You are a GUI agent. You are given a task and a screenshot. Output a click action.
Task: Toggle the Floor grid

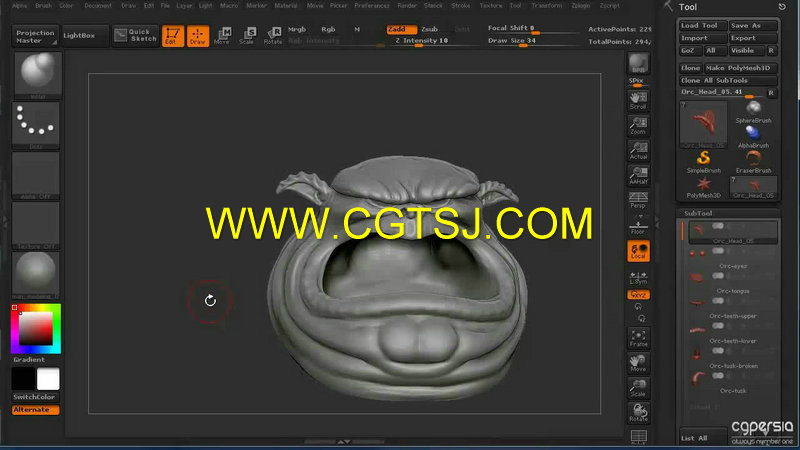click(638, 226)
